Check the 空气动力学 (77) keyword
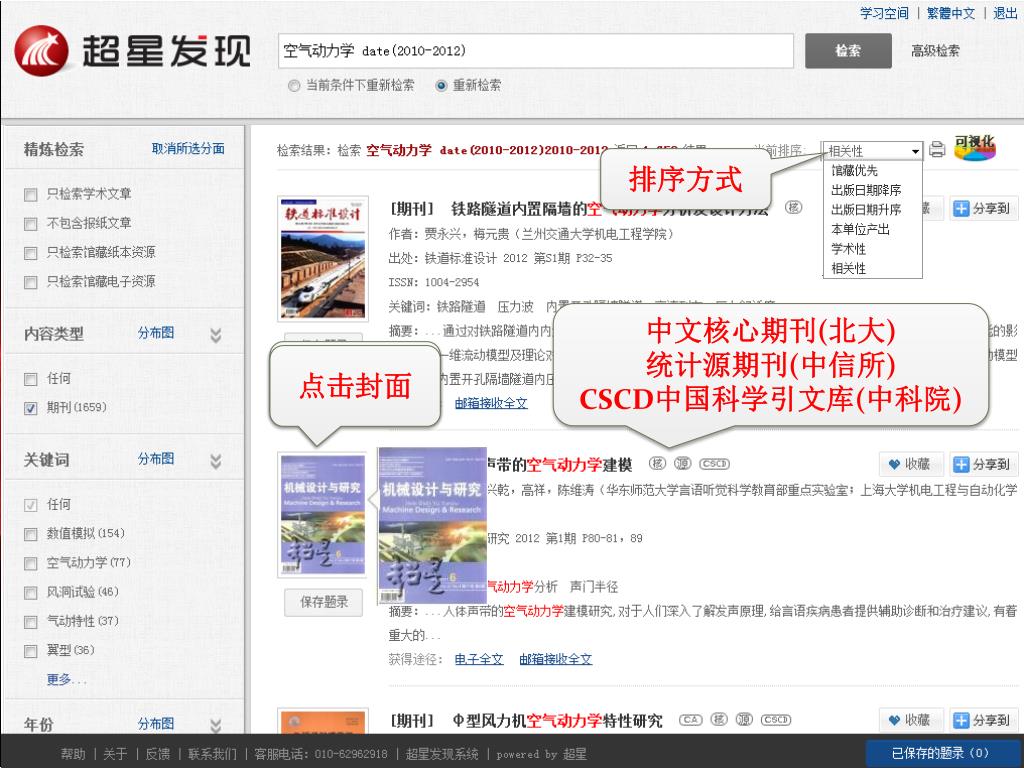 tap(31, 564)
